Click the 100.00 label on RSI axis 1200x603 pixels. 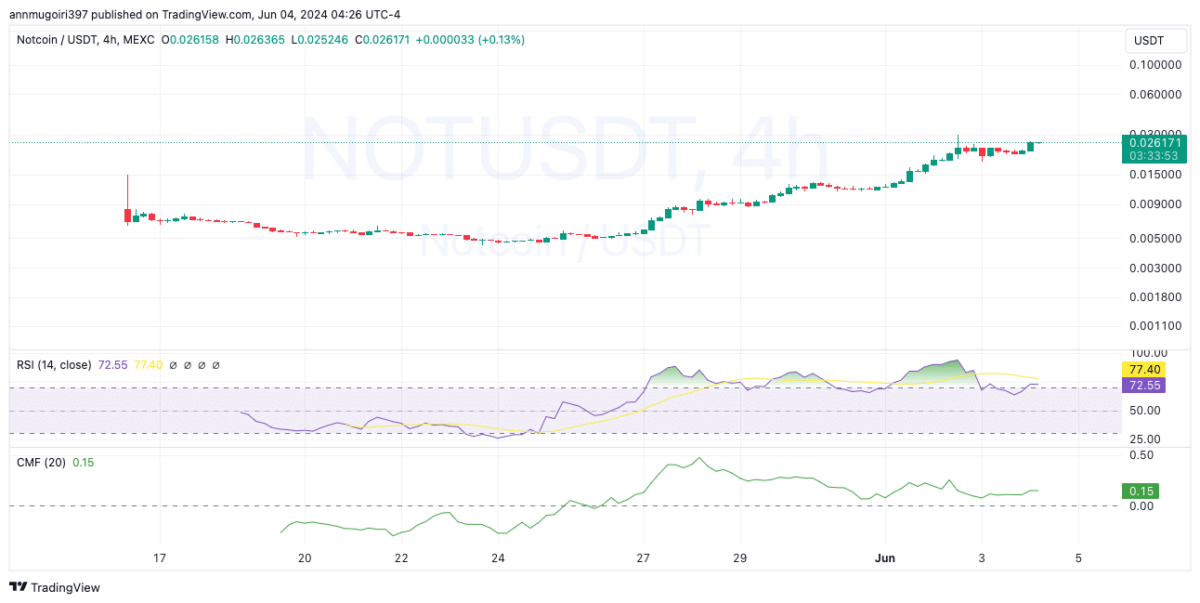[1149, 353]
